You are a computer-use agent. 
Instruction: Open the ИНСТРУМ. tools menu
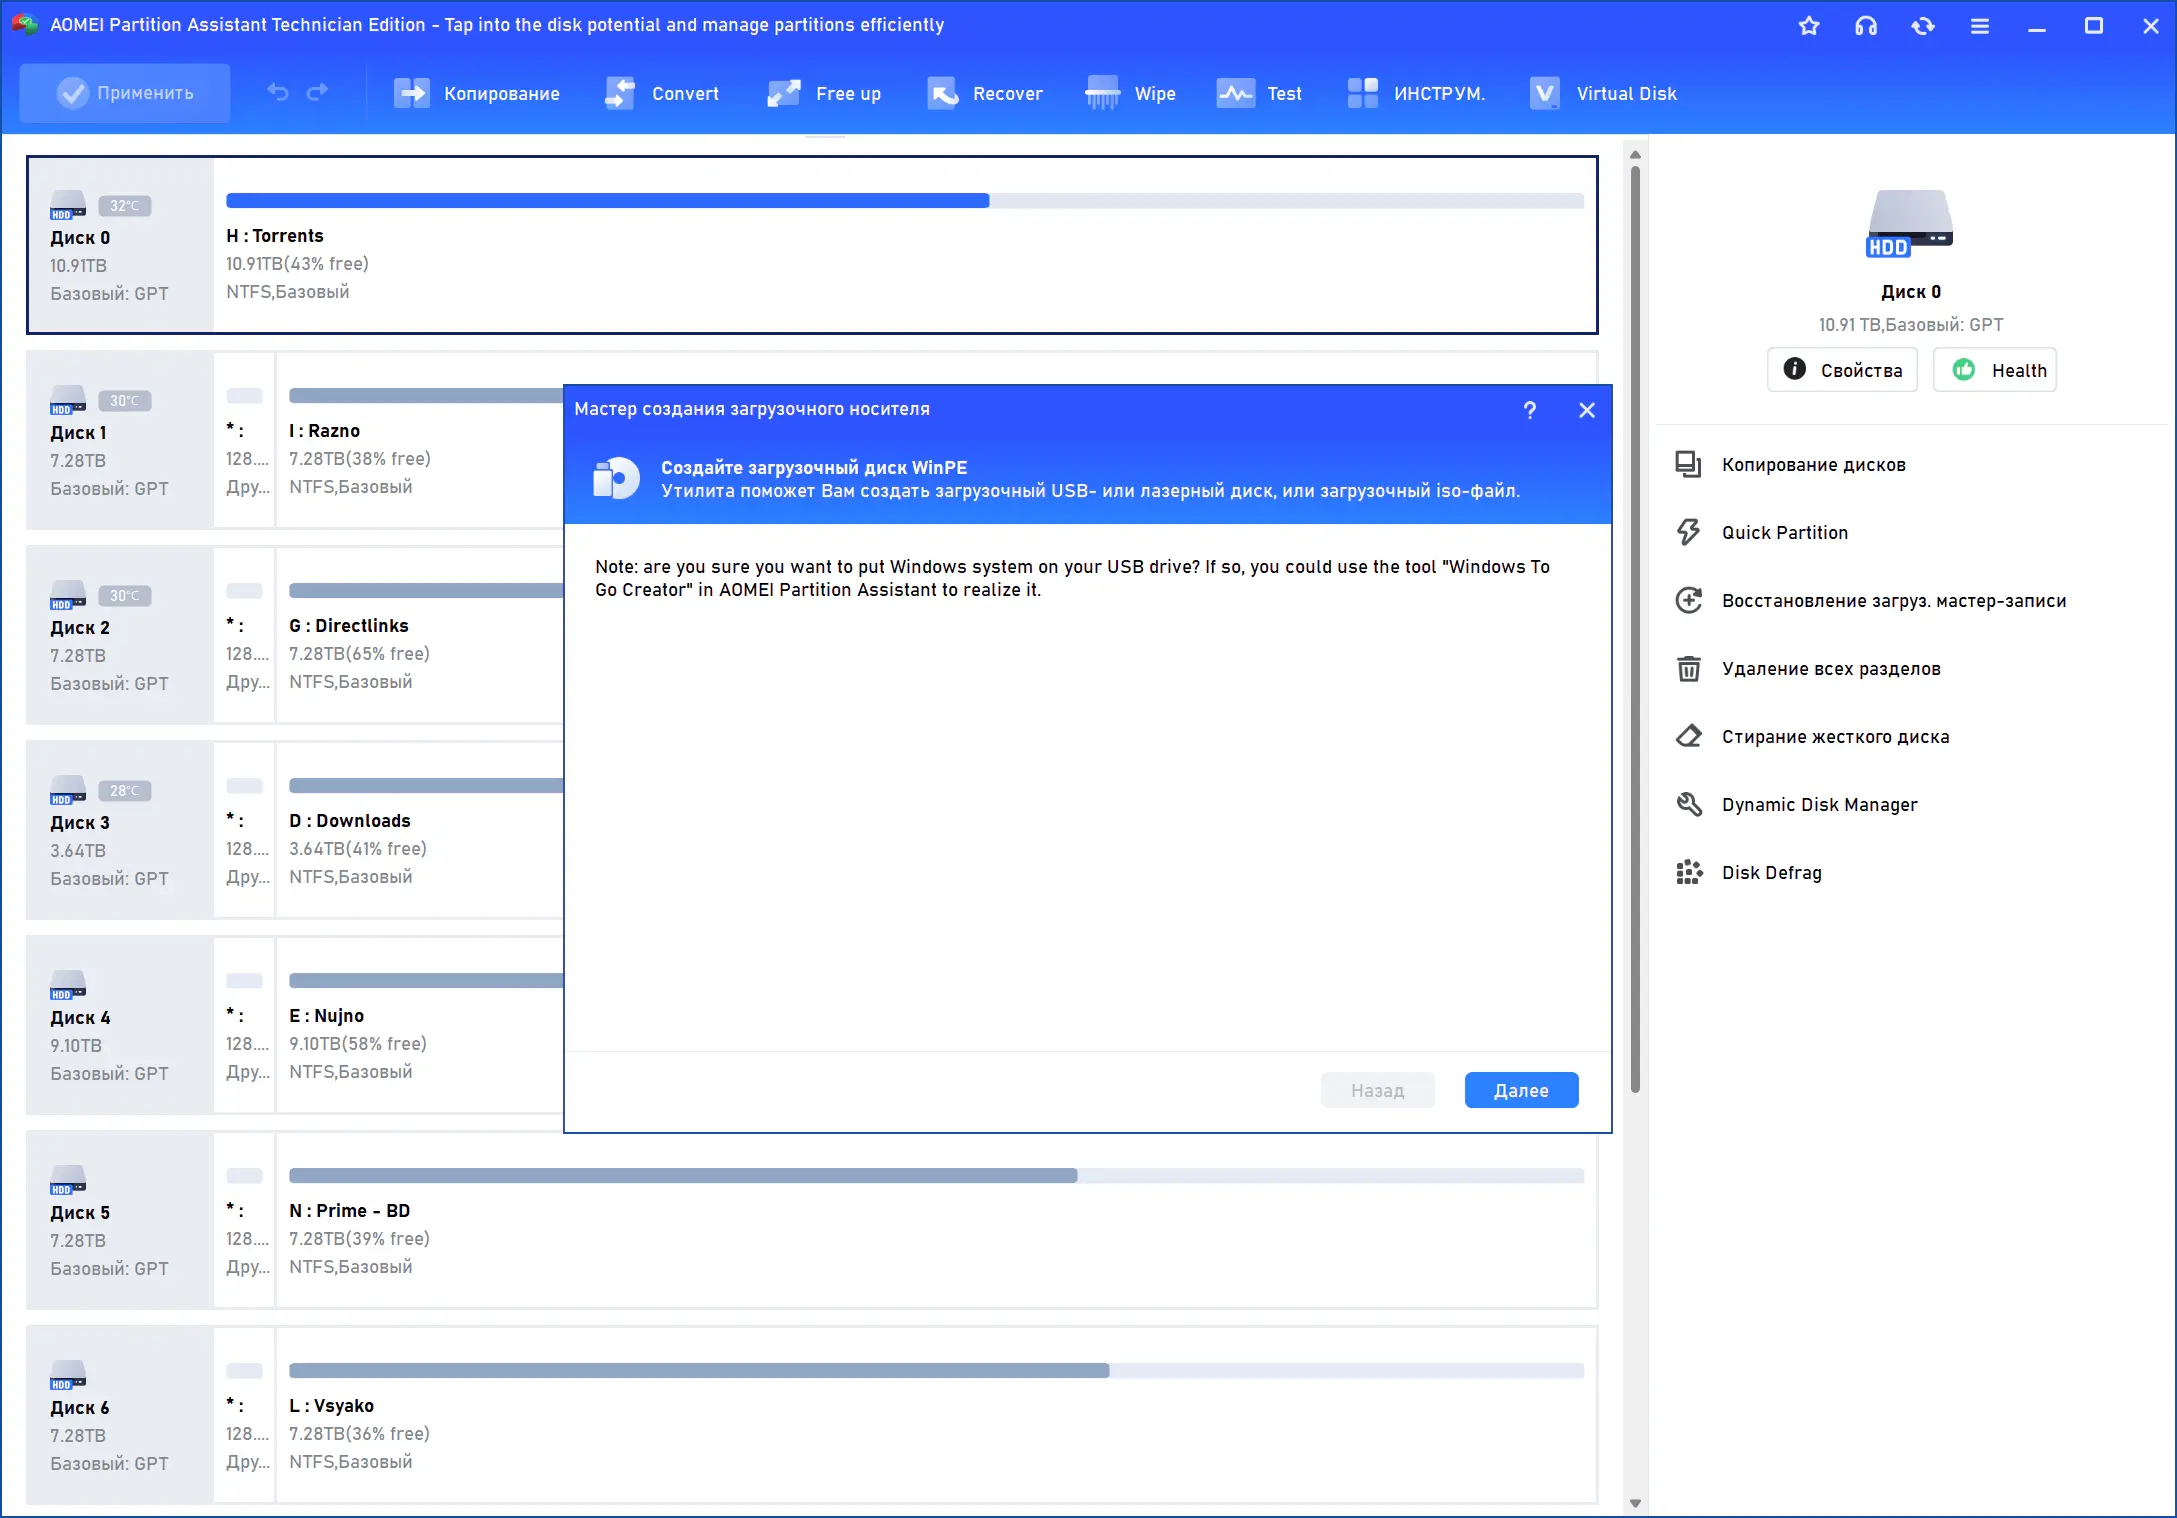coord(1416,93)
